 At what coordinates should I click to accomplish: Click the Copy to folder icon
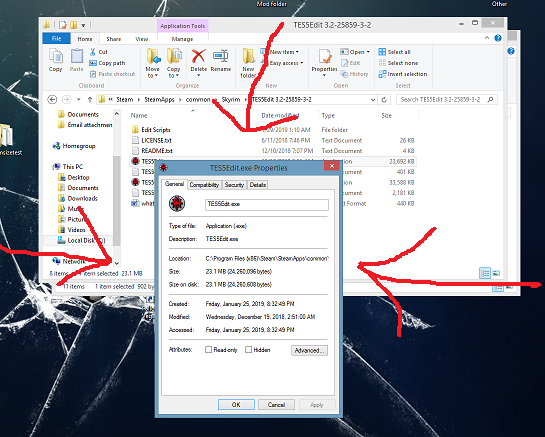point(174,56)
